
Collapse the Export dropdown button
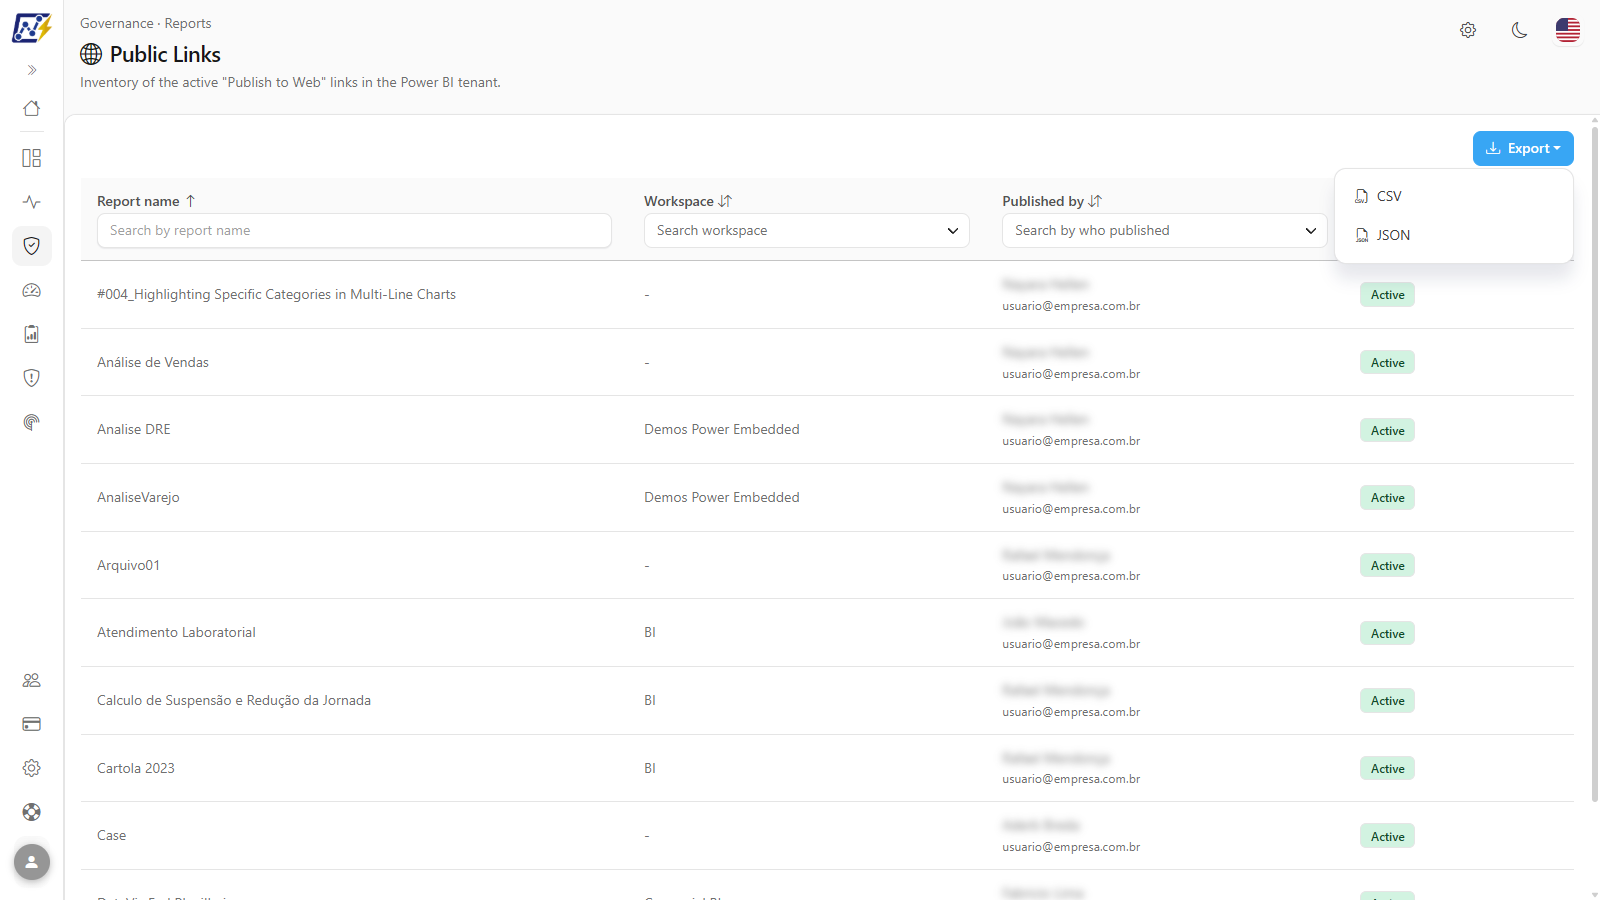click(1523, 148)
